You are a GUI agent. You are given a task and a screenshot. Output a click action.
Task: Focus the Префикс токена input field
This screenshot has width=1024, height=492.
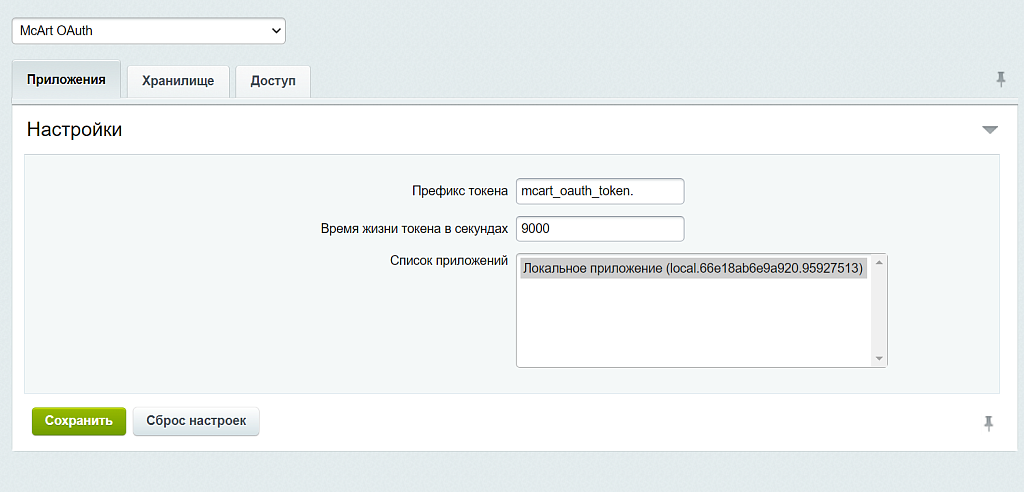599,191
